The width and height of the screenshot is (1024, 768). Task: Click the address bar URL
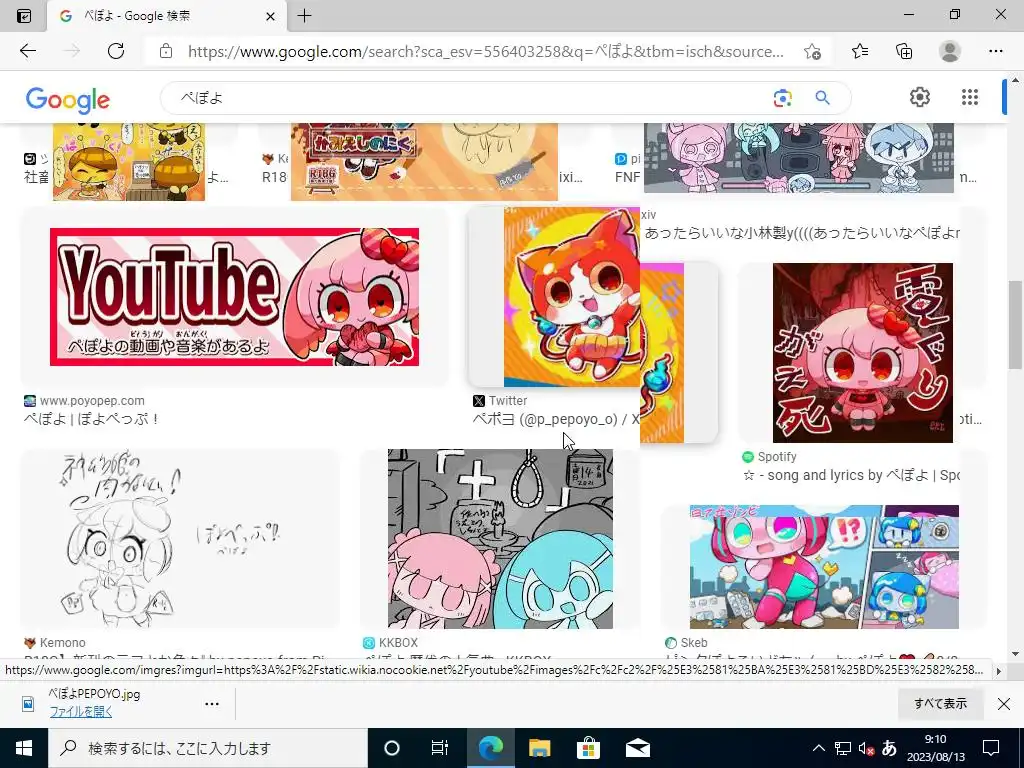[x=486, y=52]
